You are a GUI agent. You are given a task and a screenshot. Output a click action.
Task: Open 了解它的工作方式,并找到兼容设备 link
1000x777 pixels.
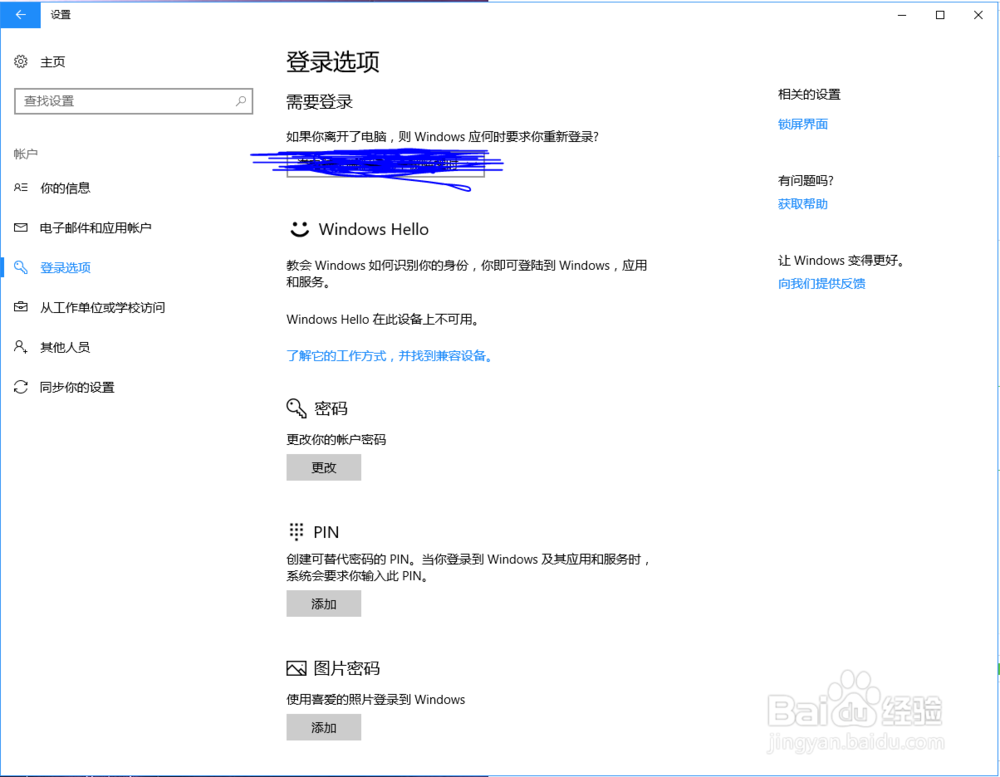[390, 355]
